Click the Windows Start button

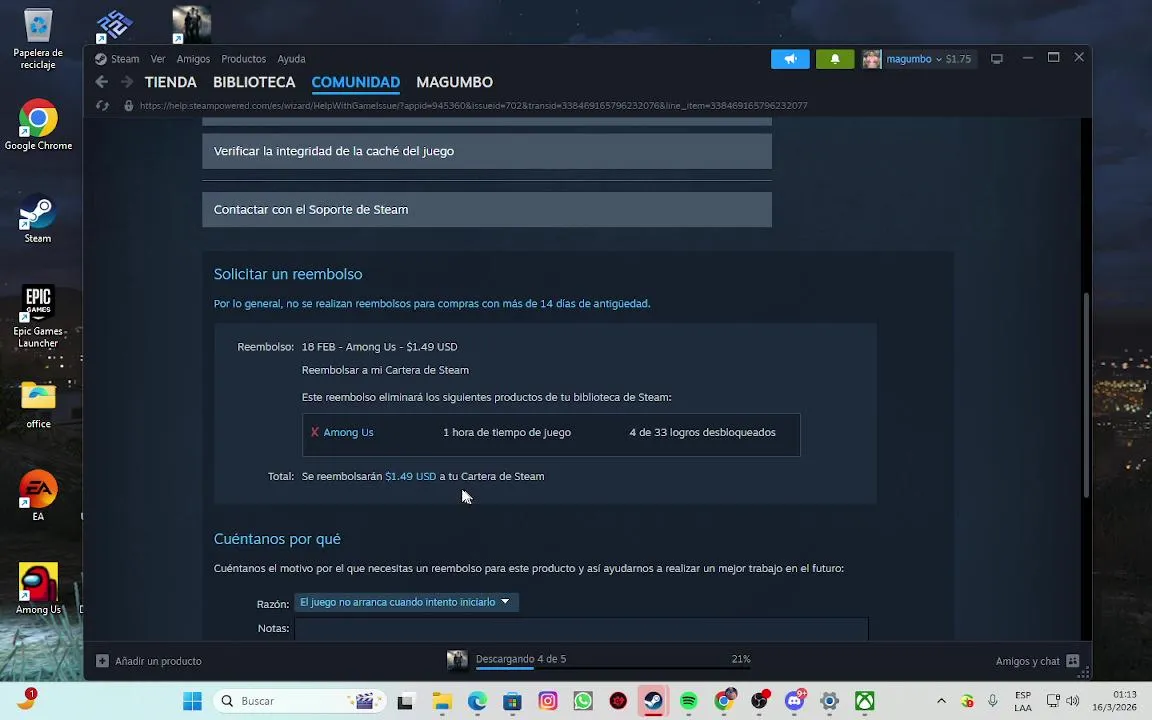tap(192, 701)
